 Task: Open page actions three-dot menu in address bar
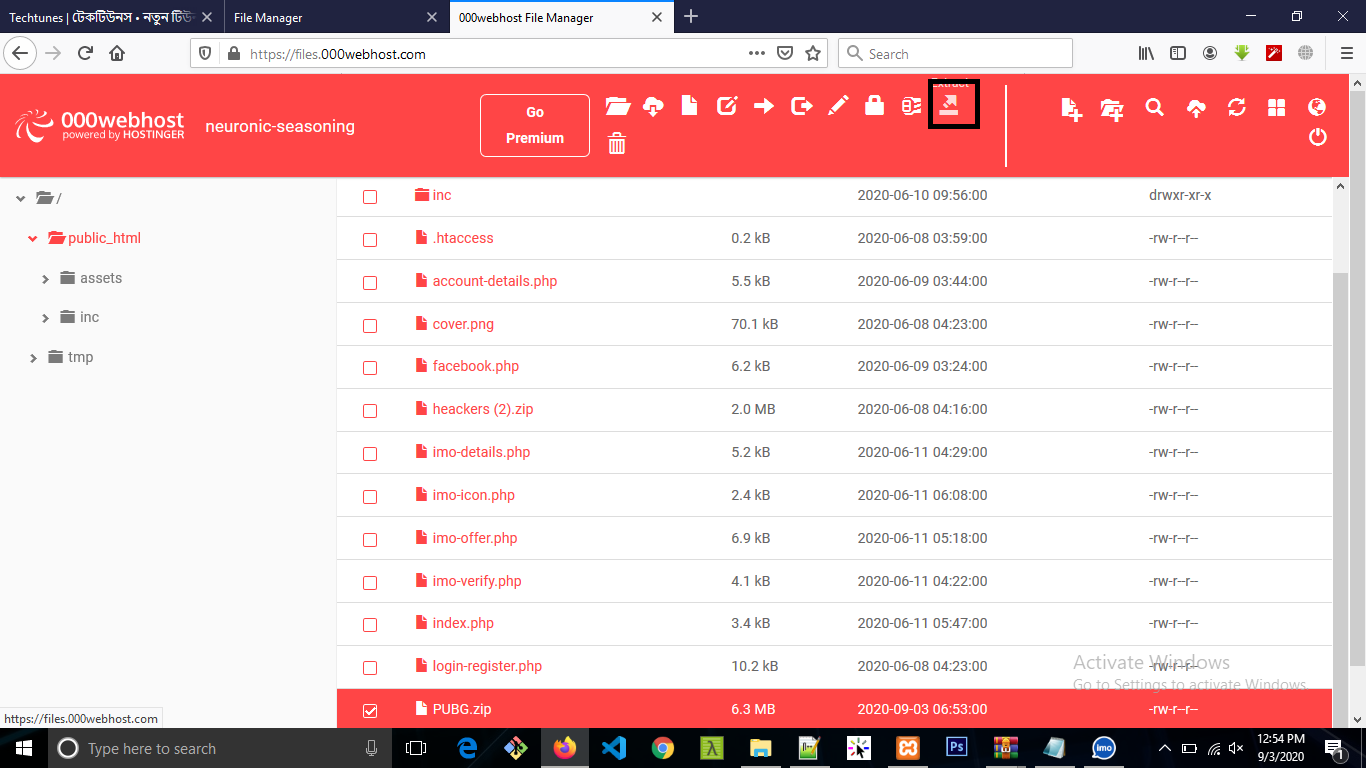[x=757, y=53]
